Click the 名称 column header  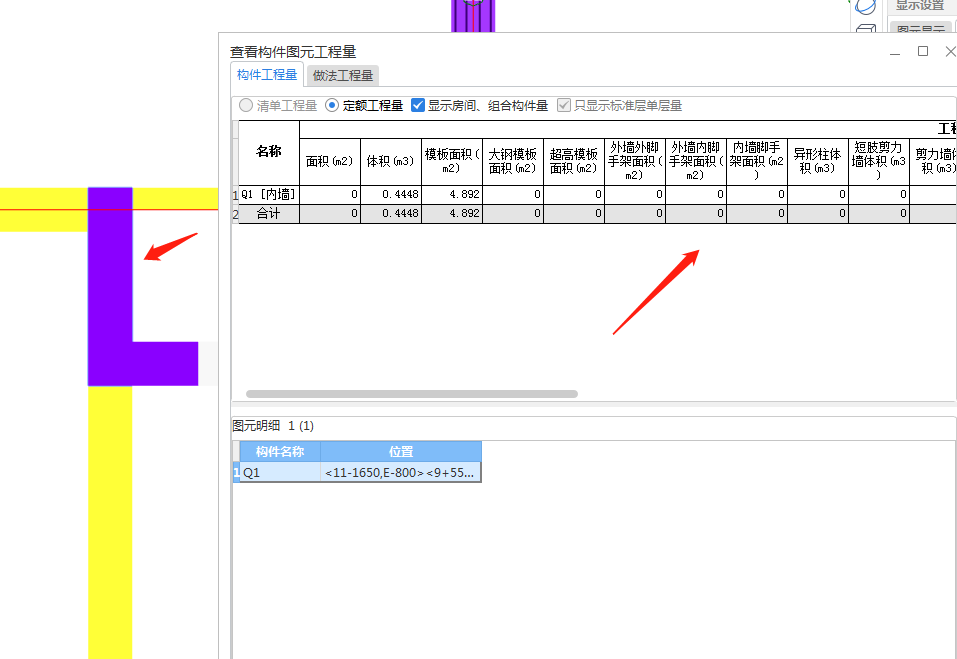pyautogui.click(x=269, y=153)
